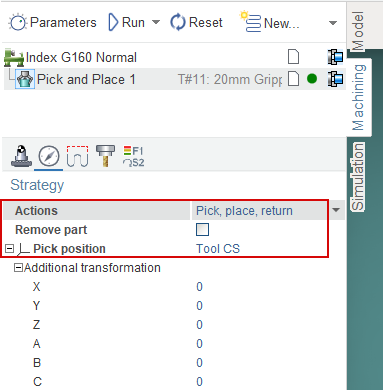
Task: Click the page icon on Pick and Place row
Action: 293,79
